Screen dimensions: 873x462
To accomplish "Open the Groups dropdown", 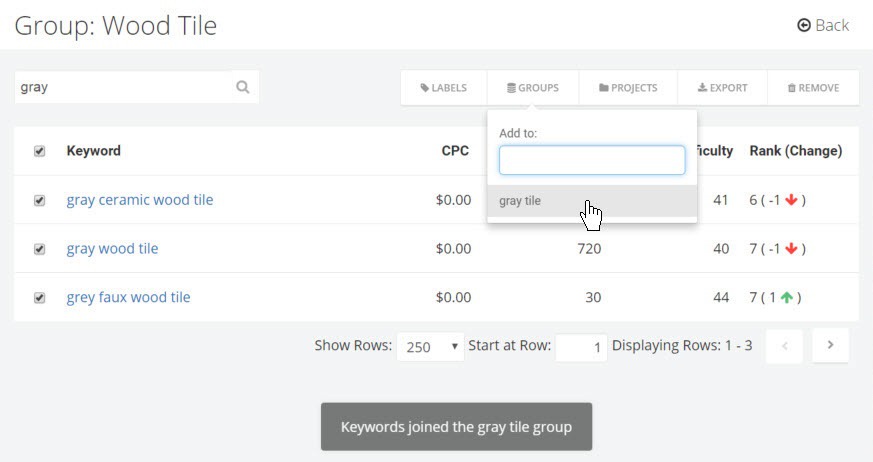I will [x=533, y=87].
